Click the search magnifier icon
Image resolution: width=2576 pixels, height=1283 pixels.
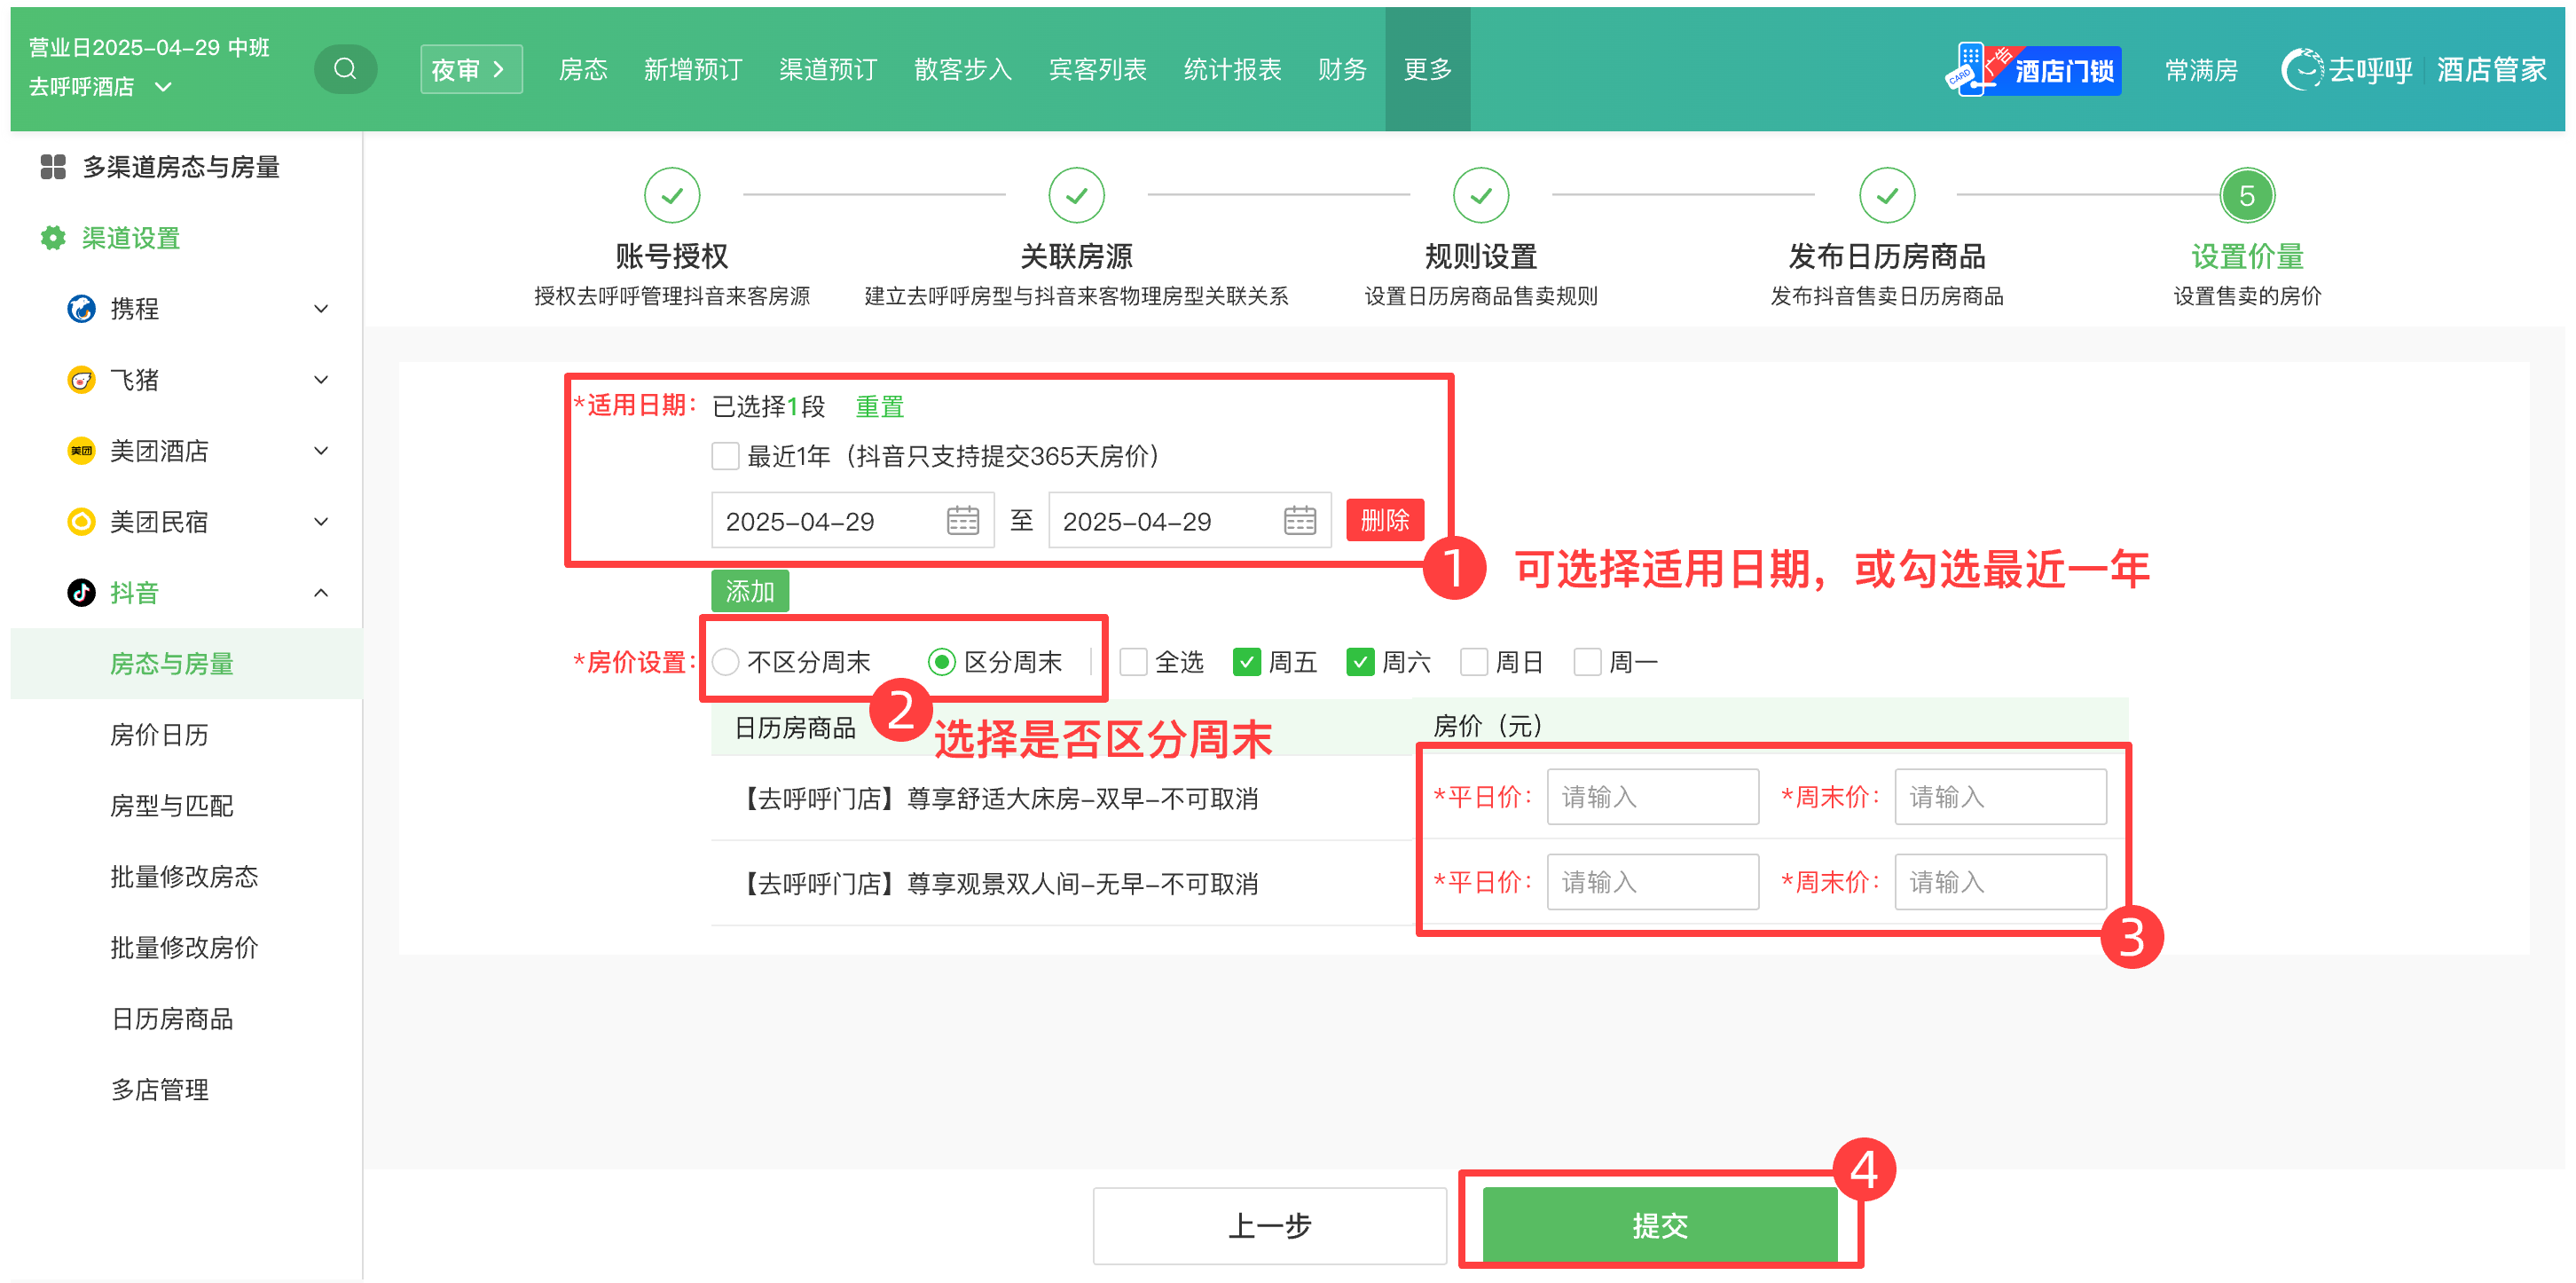345,69
